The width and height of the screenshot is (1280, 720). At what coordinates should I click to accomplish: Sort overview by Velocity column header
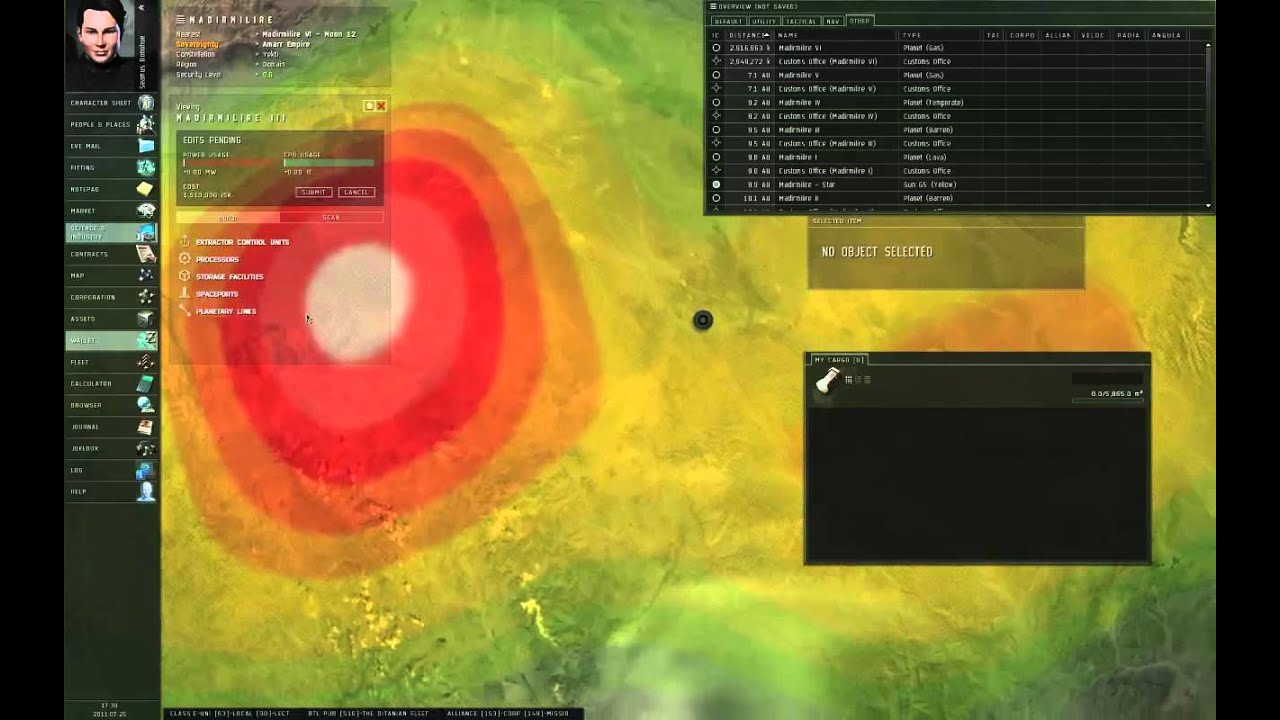(x=1092, y=35)
